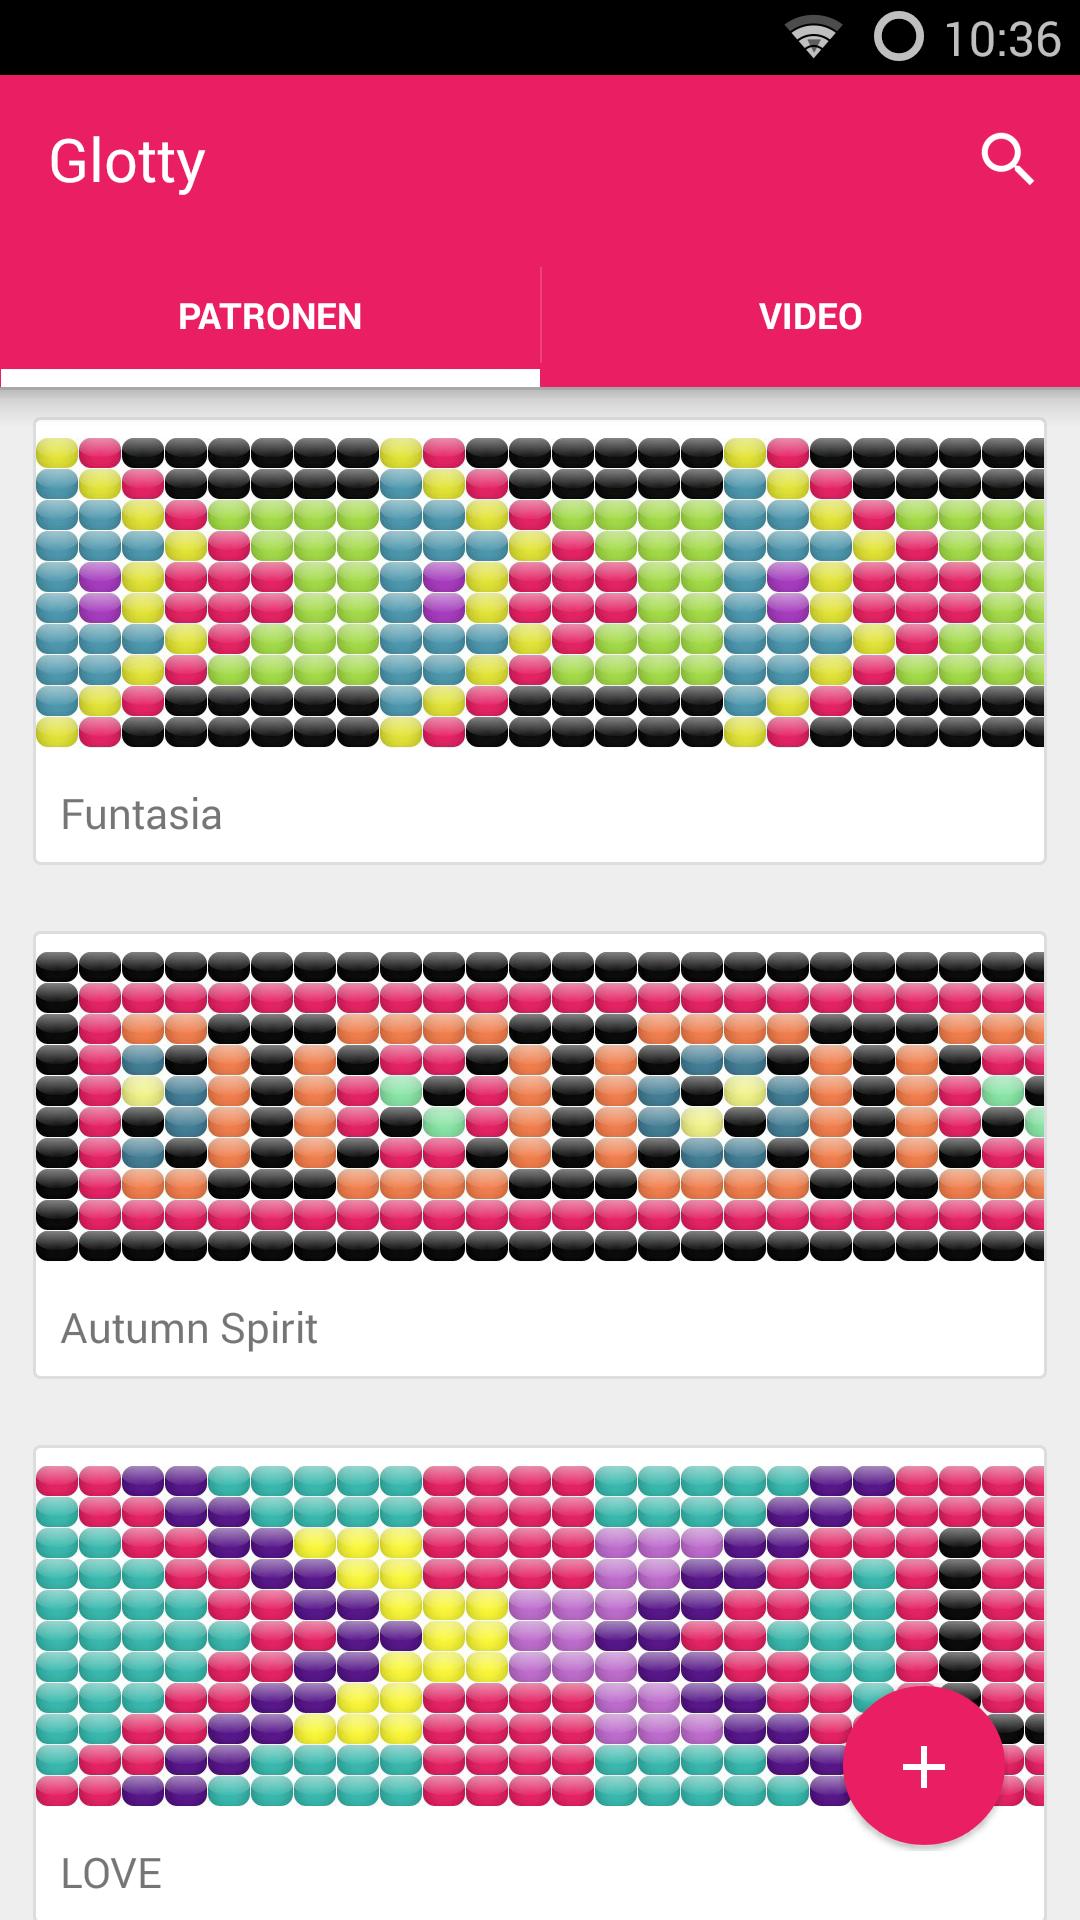This screenshot has height=1920, width=1080.
Task: Tap the Glotty app title
Action: coord(127,163)
